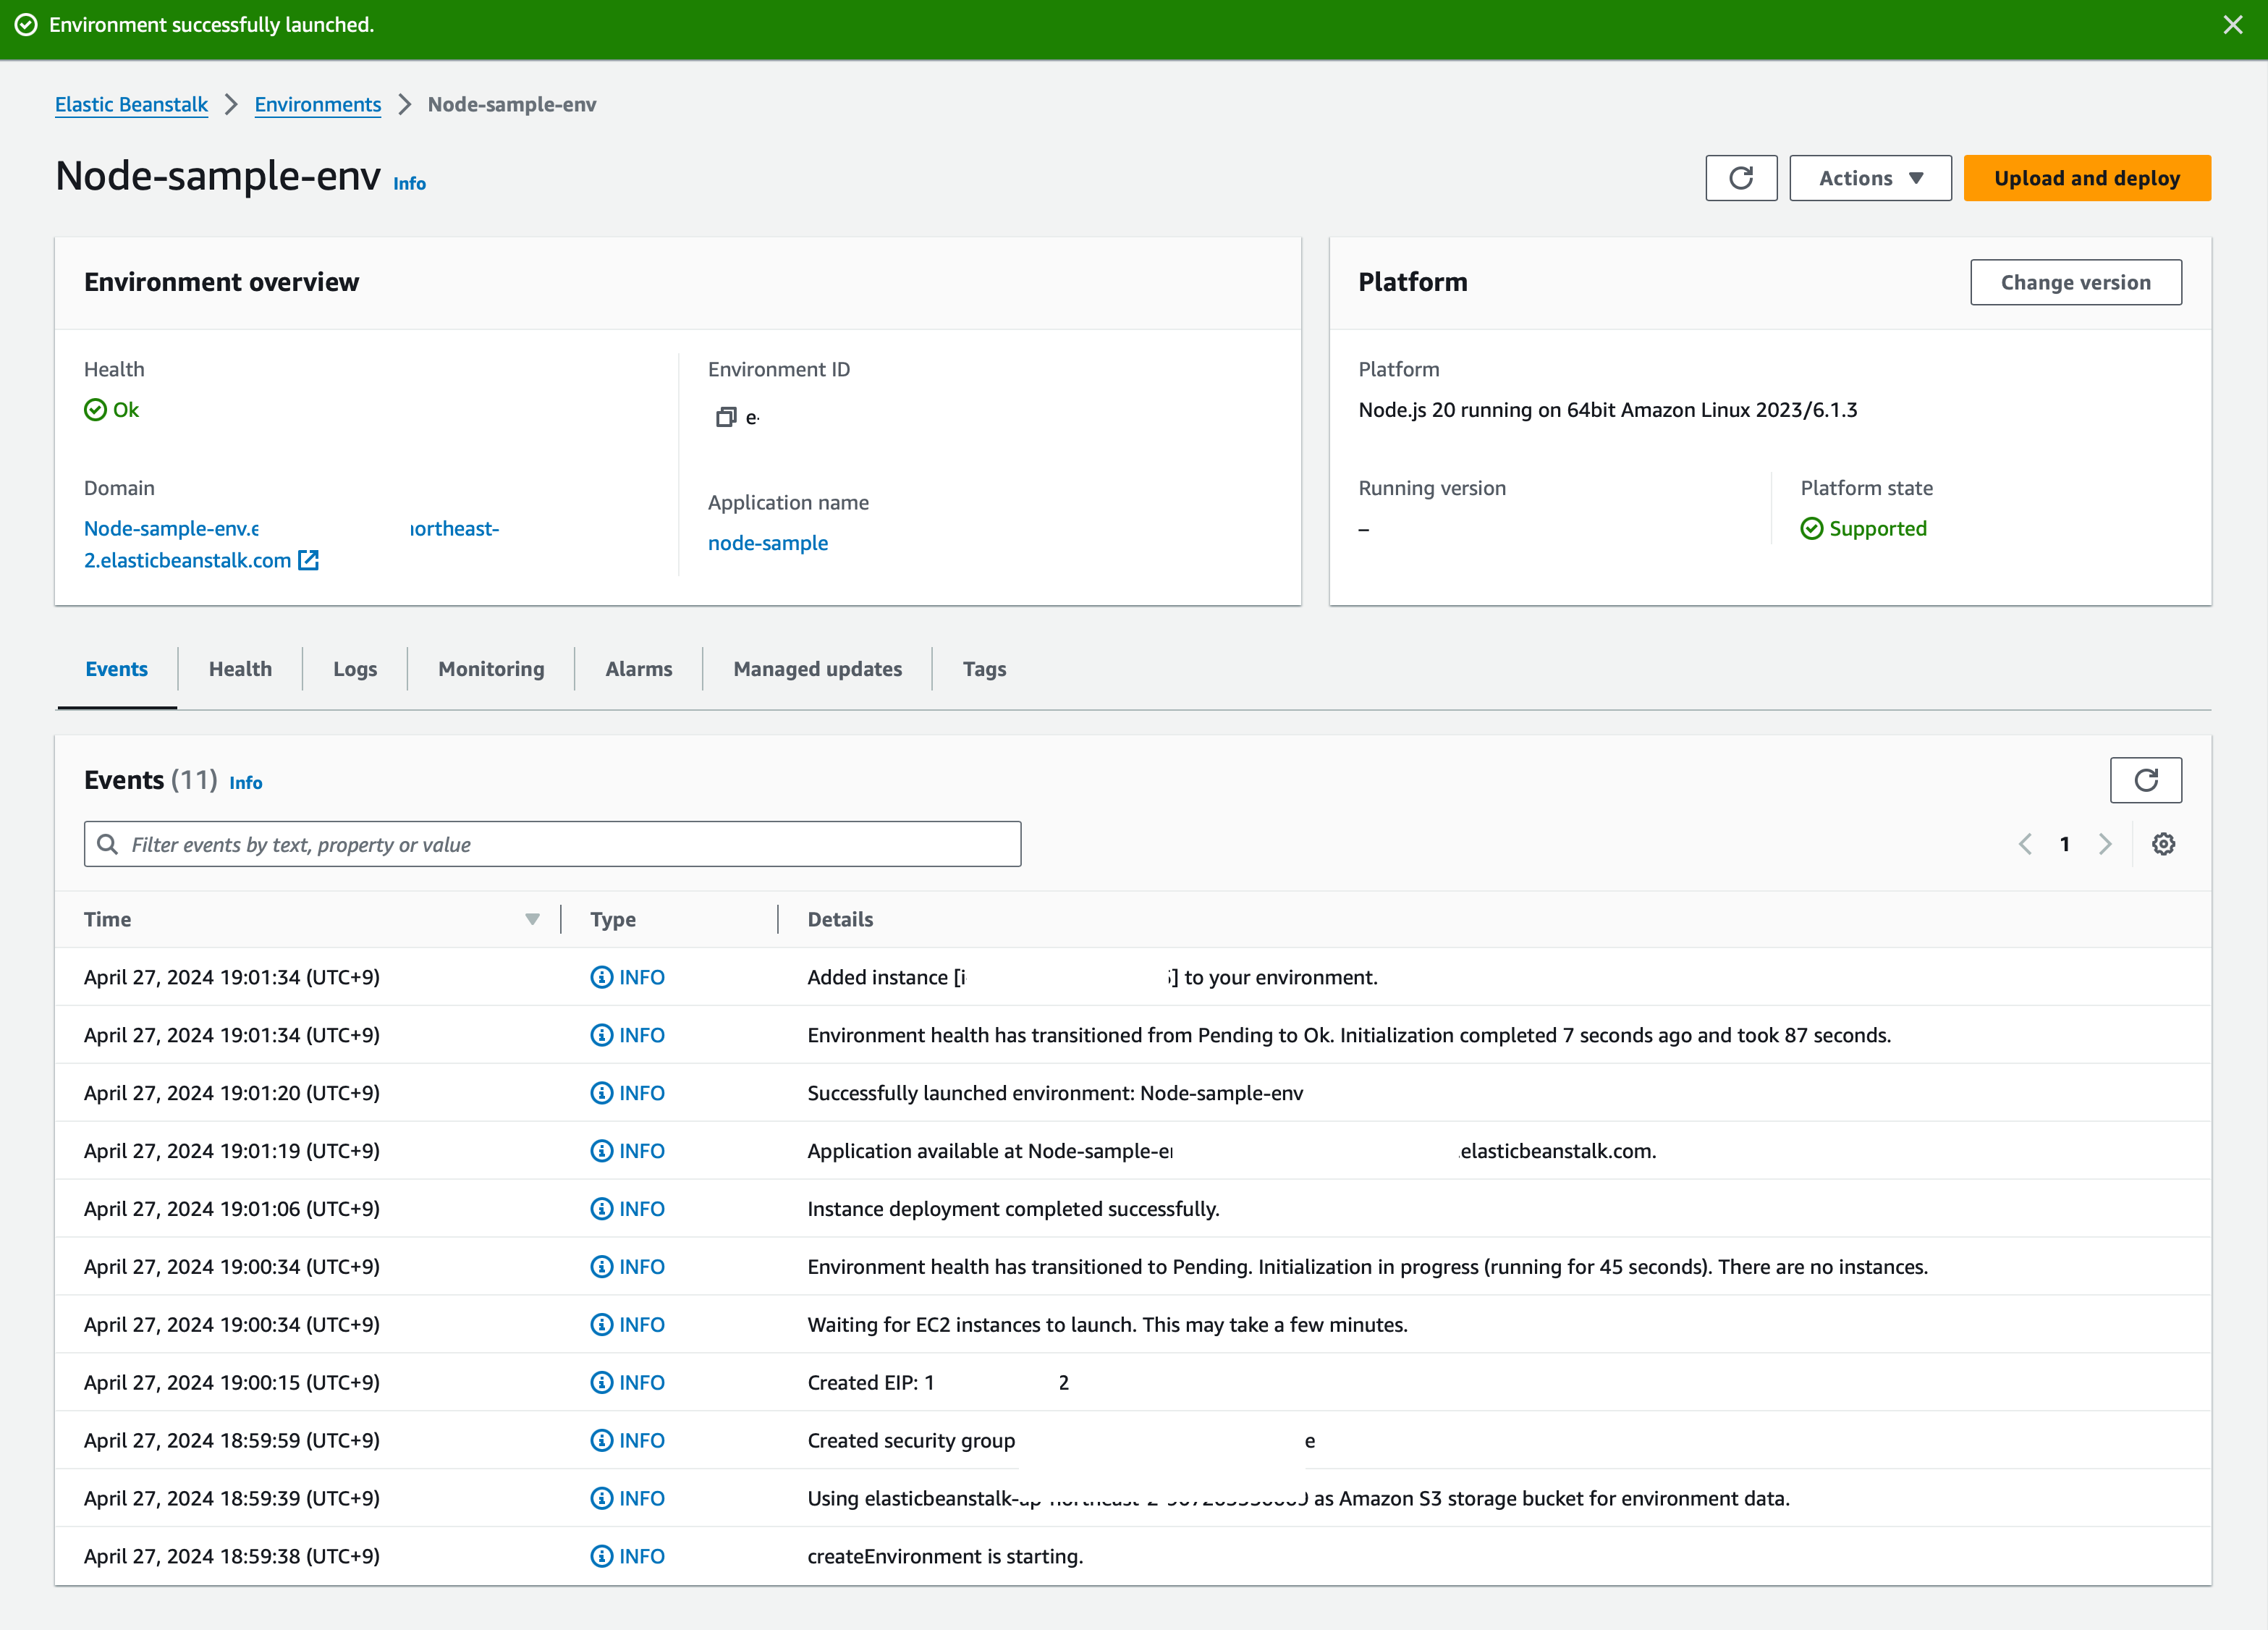This screenshot has height=1630, width=2268.
Task: Select 'Instance deployment completed successfully.' text
Action: point(1013,1209)
